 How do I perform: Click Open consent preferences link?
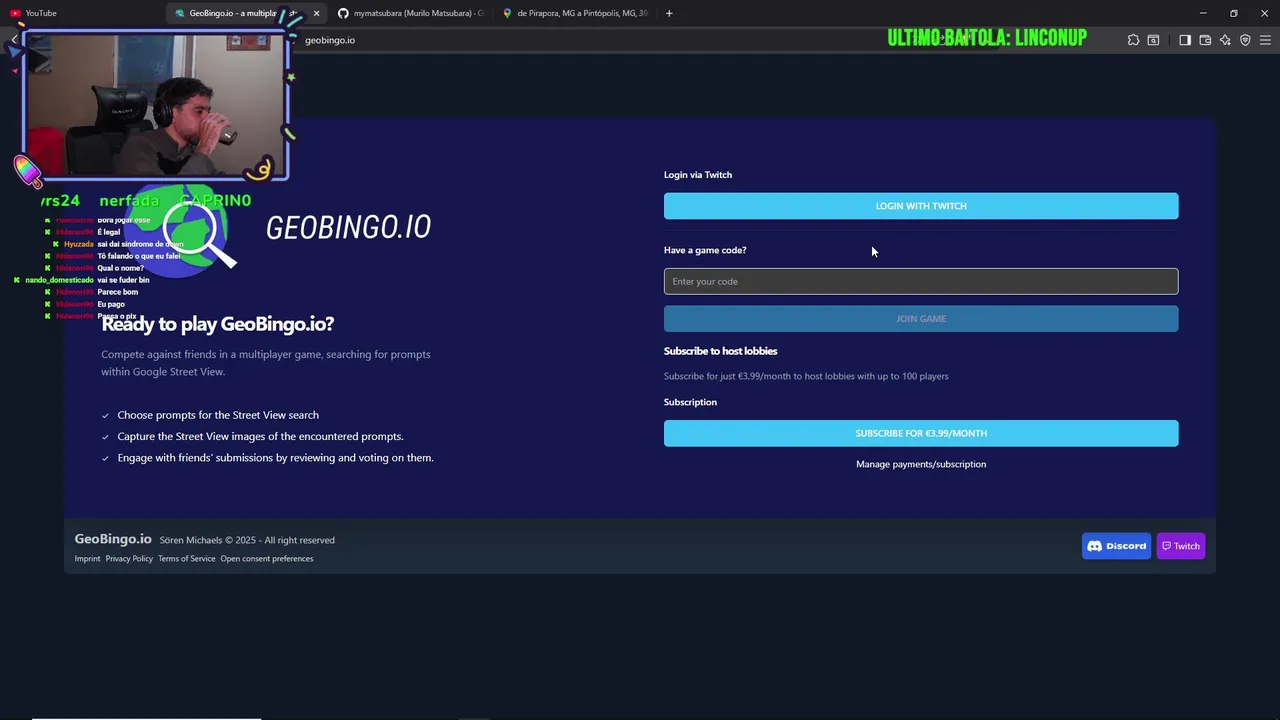(267, 559)
